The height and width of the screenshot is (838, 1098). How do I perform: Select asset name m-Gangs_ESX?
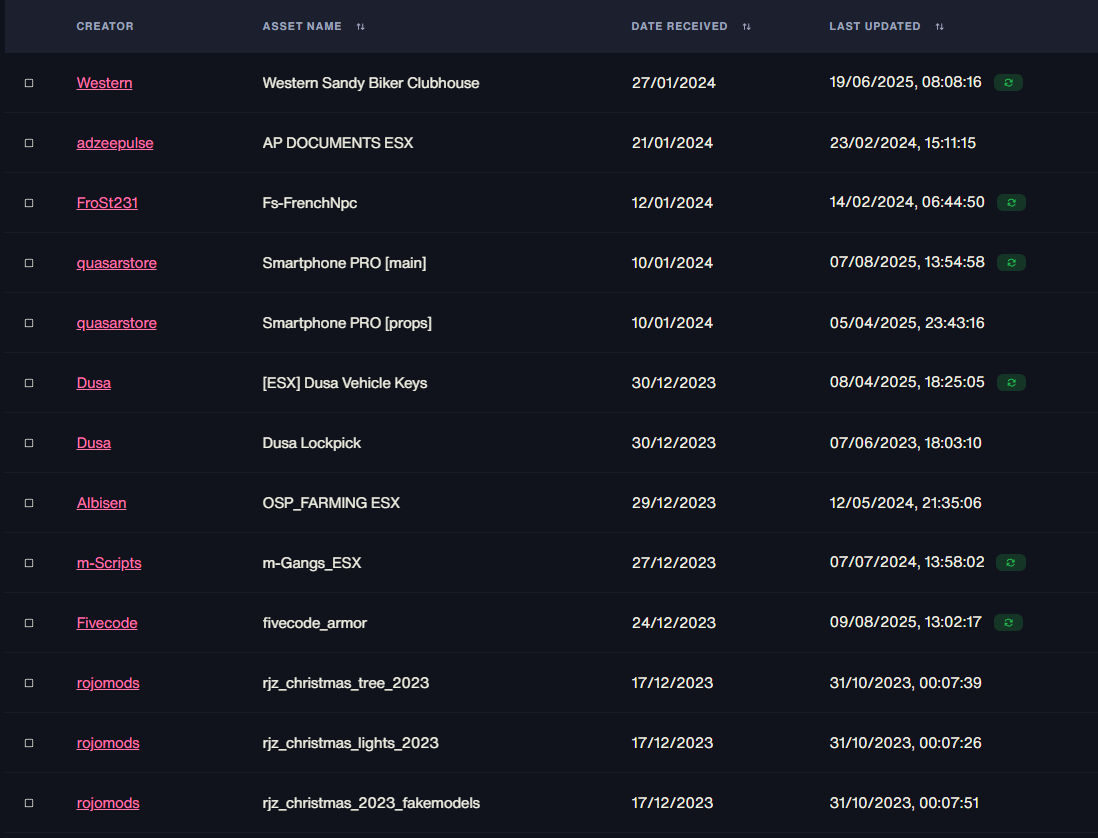(x=312, y=563)
